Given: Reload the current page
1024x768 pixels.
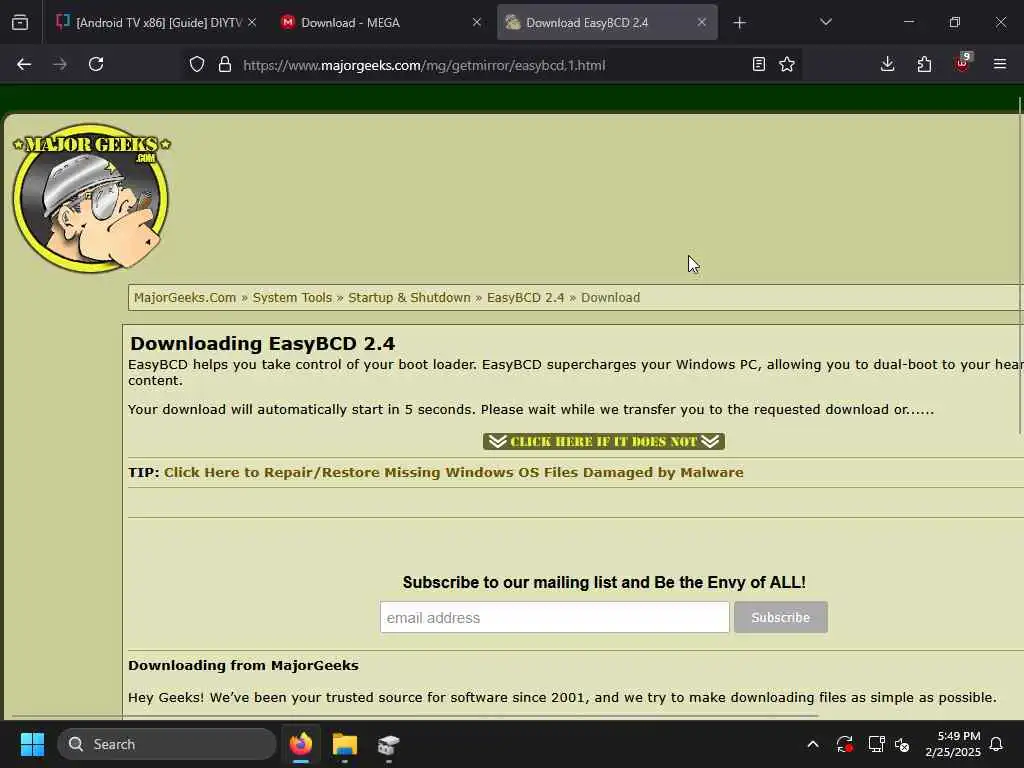Looking at the screenshot, I should 96,64.
